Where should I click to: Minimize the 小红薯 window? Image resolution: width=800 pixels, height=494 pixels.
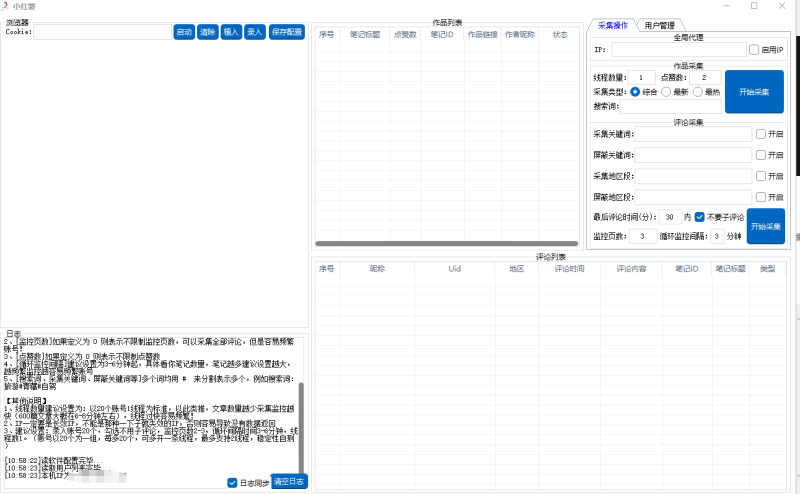[726, 6]
